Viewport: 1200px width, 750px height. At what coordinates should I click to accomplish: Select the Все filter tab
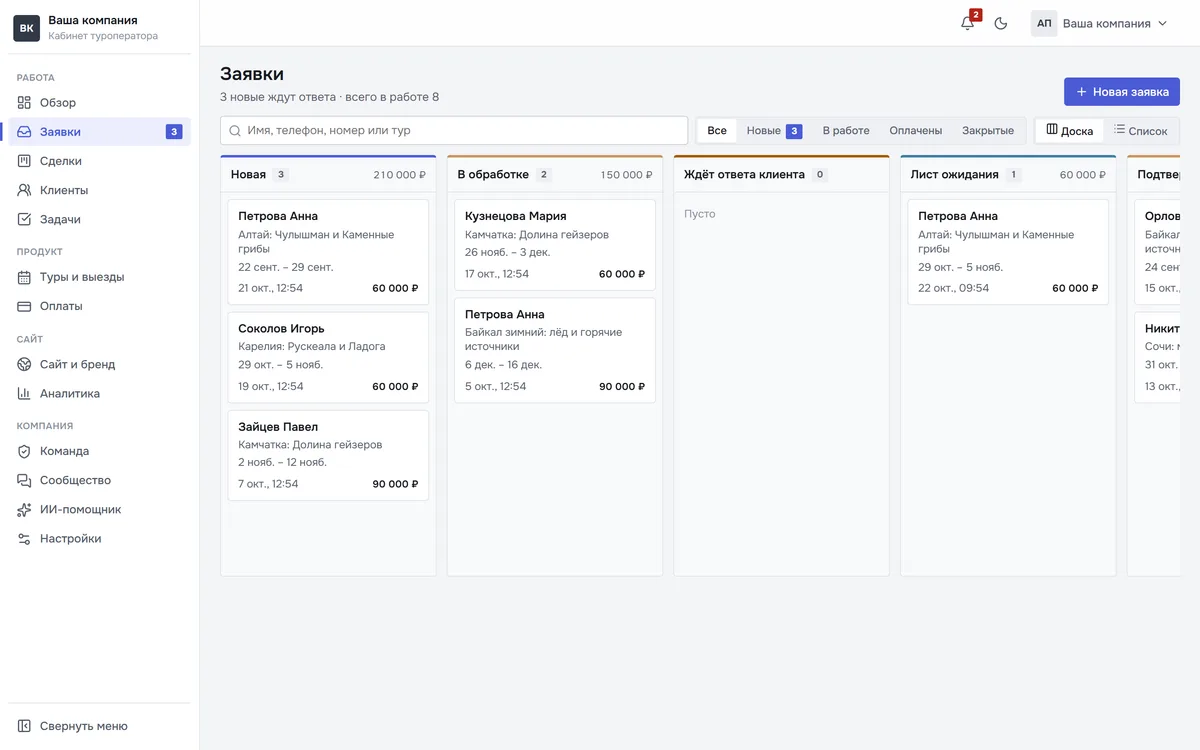click(717, 130)
